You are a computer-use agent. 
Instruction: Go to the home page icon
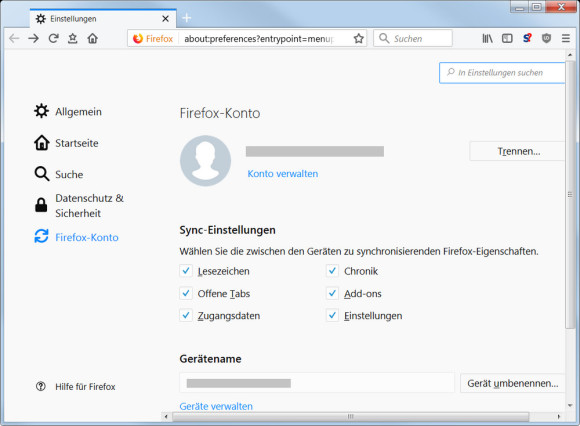[x=92, y=38]
